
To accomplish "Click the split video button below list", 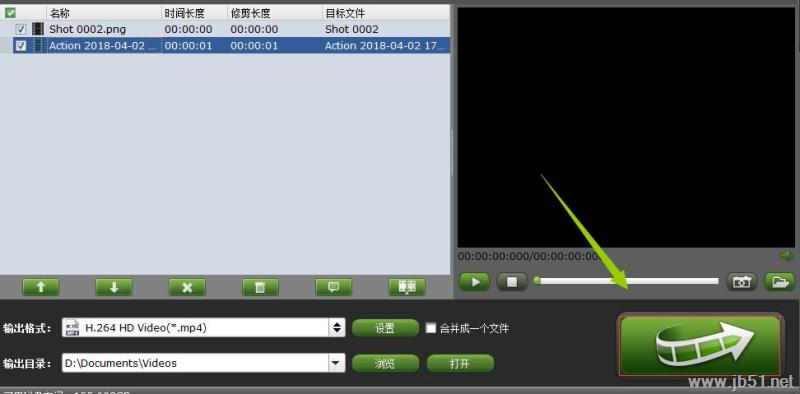I will [x=407, y=287].
